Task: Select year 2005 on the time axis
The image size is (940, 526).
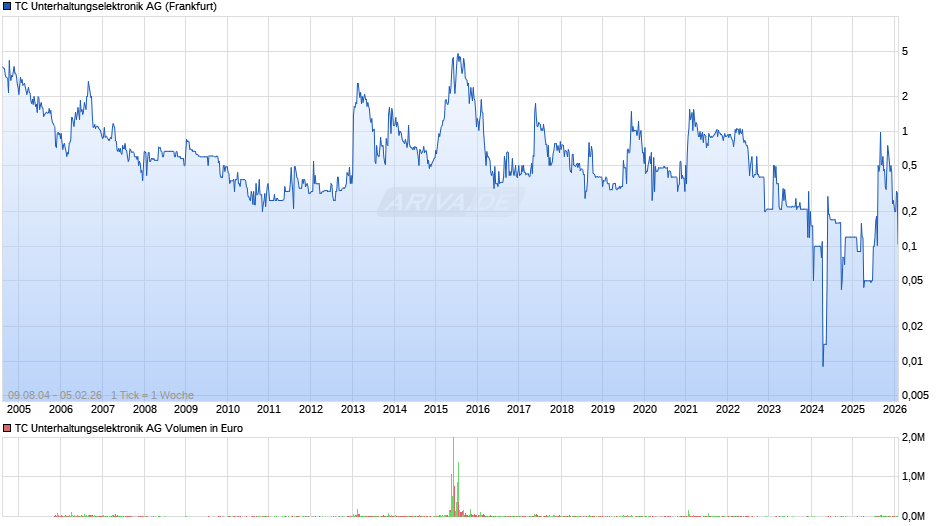Action: (19, 409)
